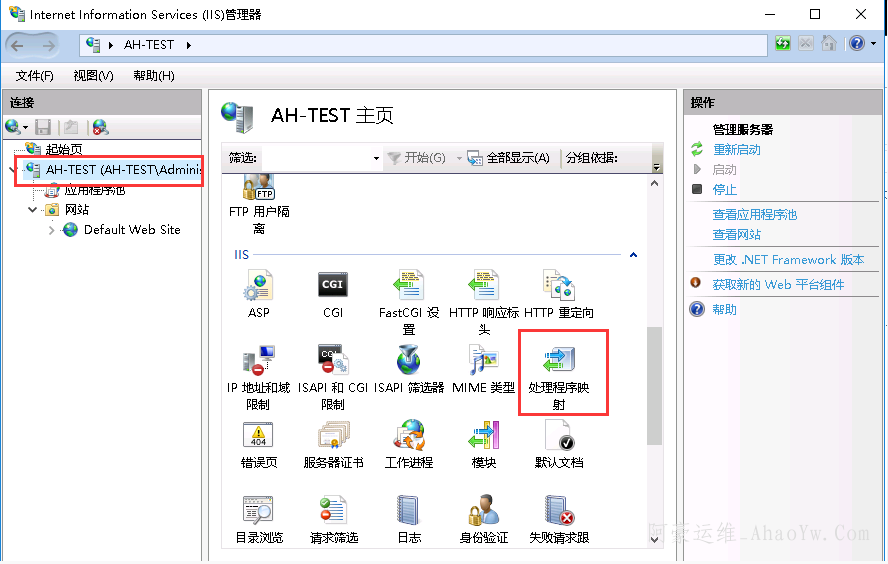This screenshot has width=888, height=564.
Task: Collapse the IIS group section chevron
Action: point(633,256)
